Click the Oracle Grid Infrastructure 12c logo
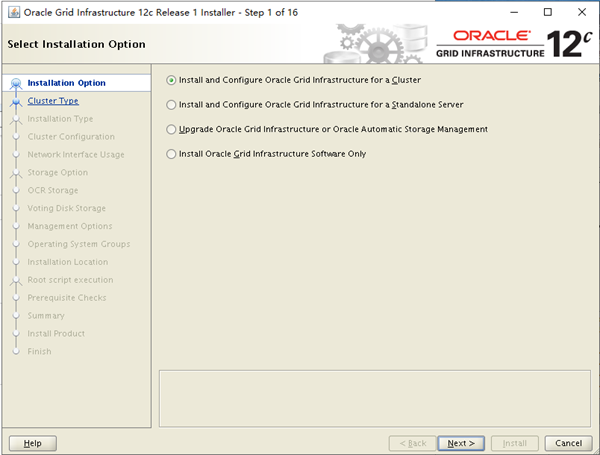 (514, 44)
